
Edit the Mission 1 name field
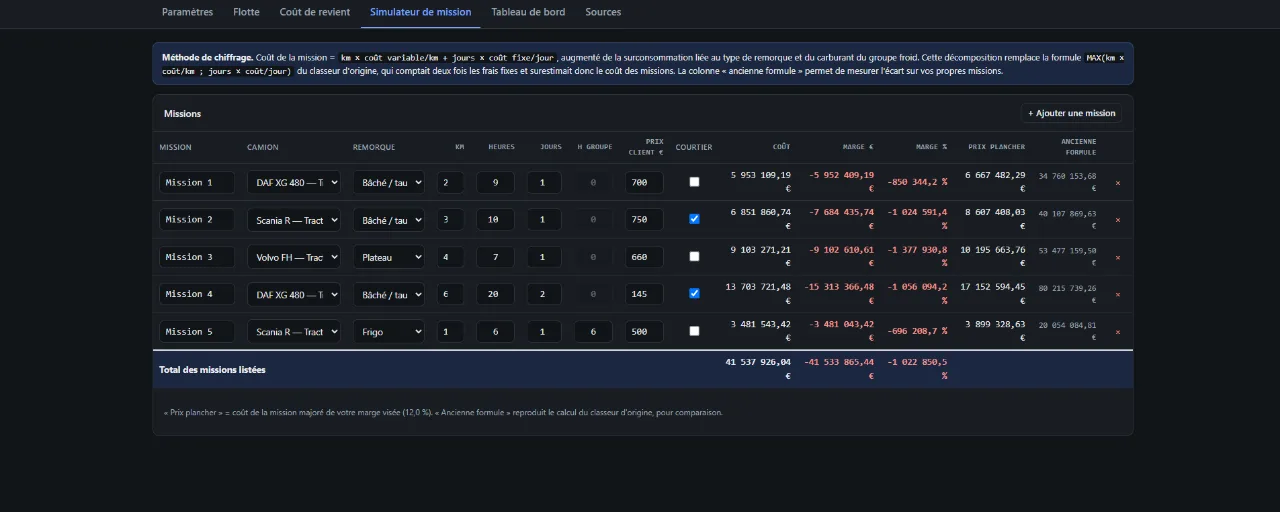pyautogui.click(x=197, y=182)
